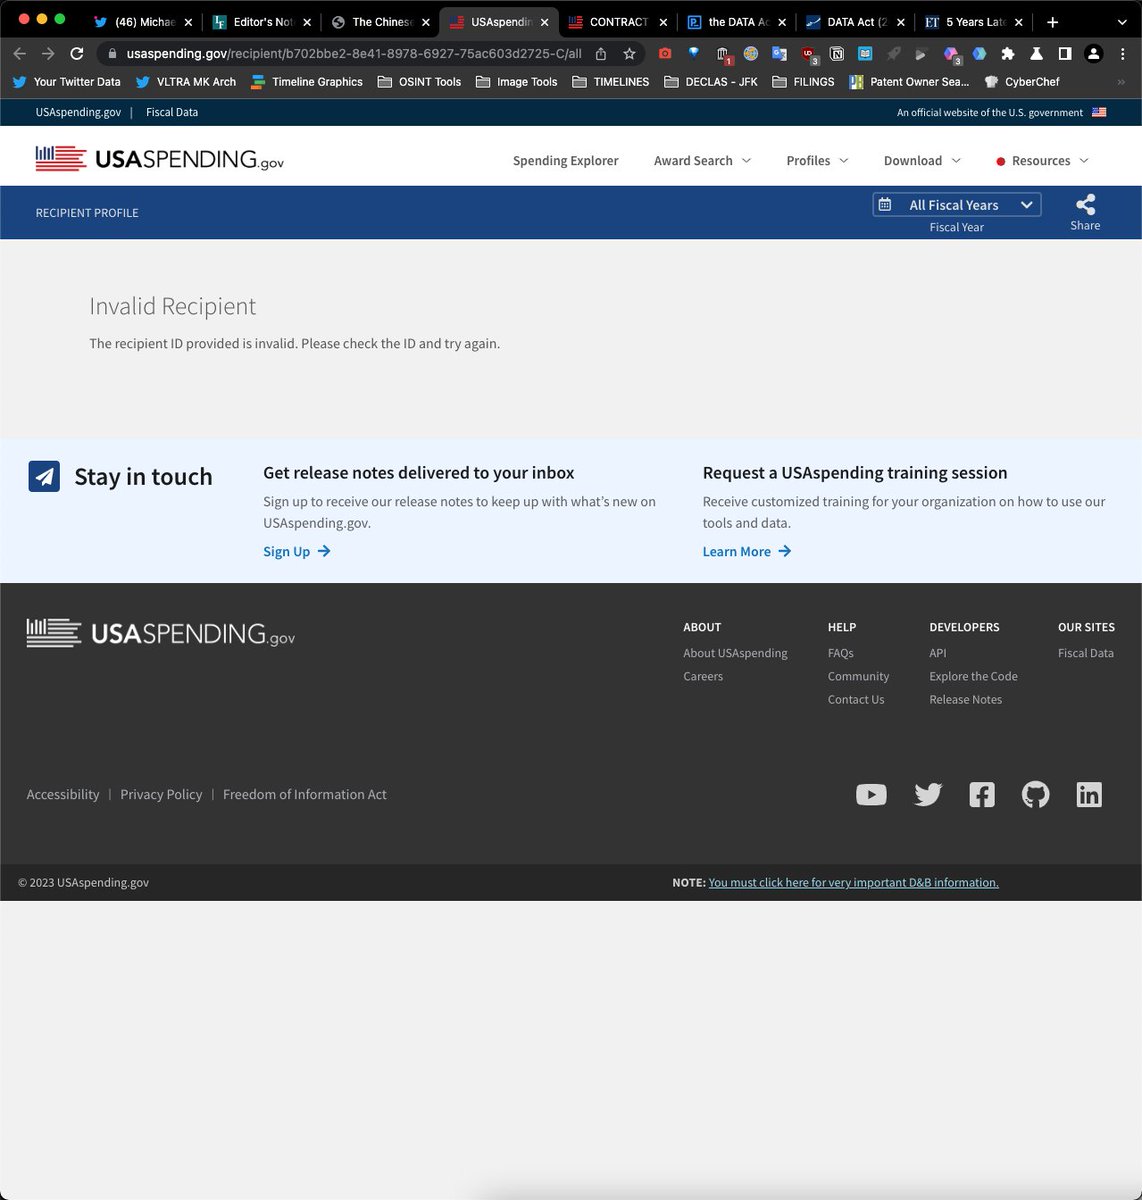Open the Twitter icon in the footer
Screen dimensions: 1142x1200
point(928,795)
